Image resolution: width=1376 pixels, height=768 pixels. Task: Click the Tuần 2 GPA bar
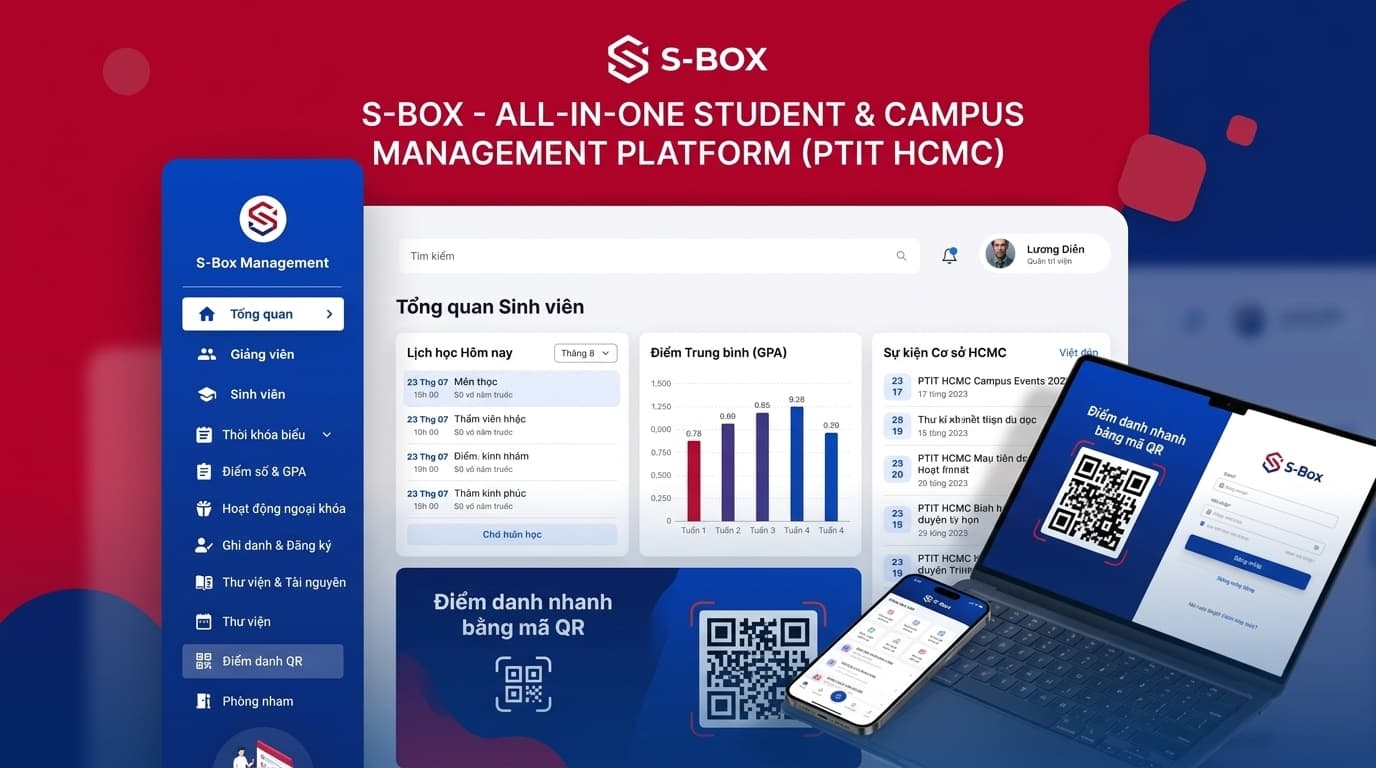point(728,472)
